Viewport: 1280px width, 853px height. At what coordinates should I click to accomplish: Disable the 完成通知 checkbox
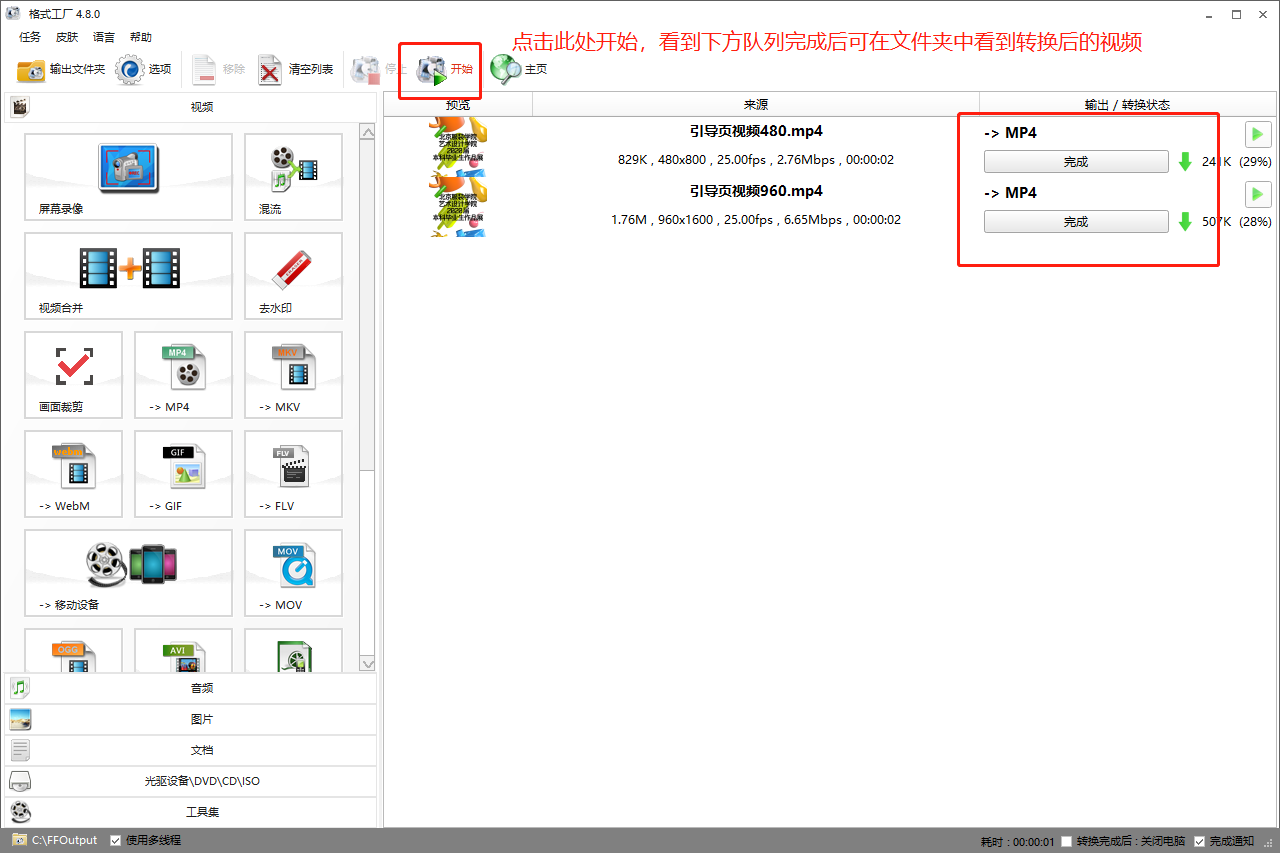tap(1200, 841)
